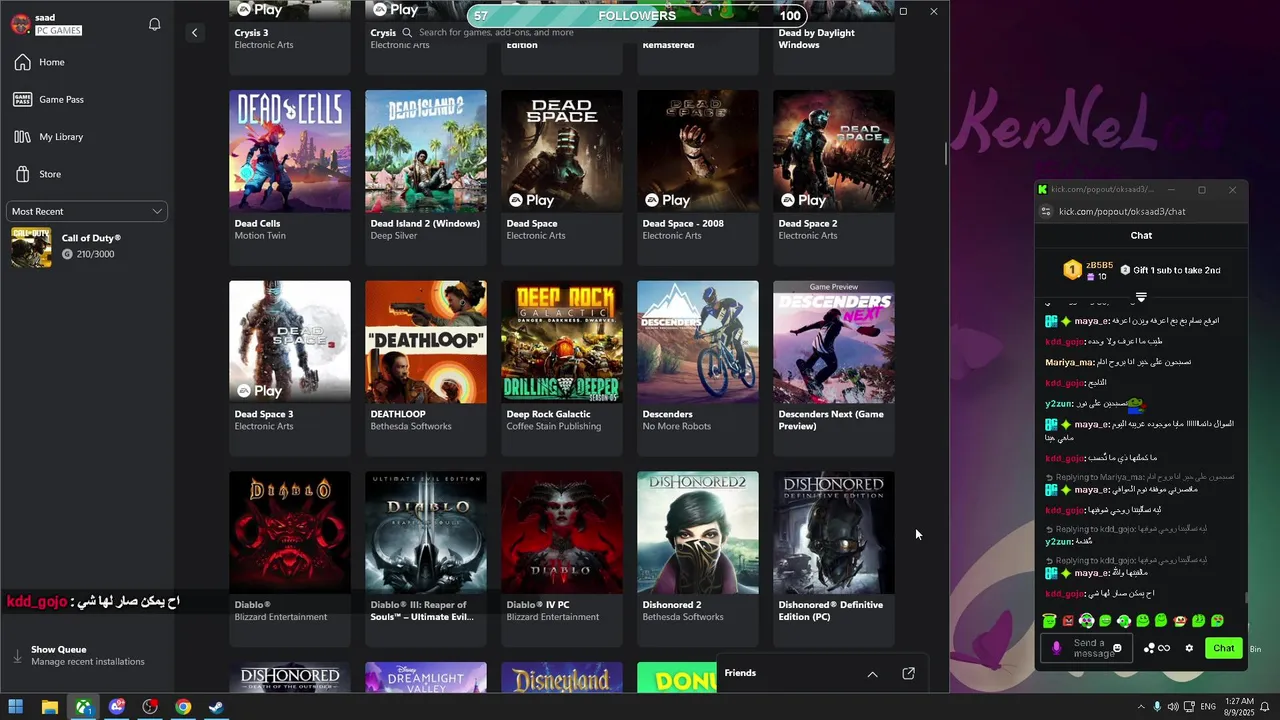Open the emoji picker in message box
The width and height of the screenshot is (1280, 720).
pyautogui.click(x=1117, y=648)
